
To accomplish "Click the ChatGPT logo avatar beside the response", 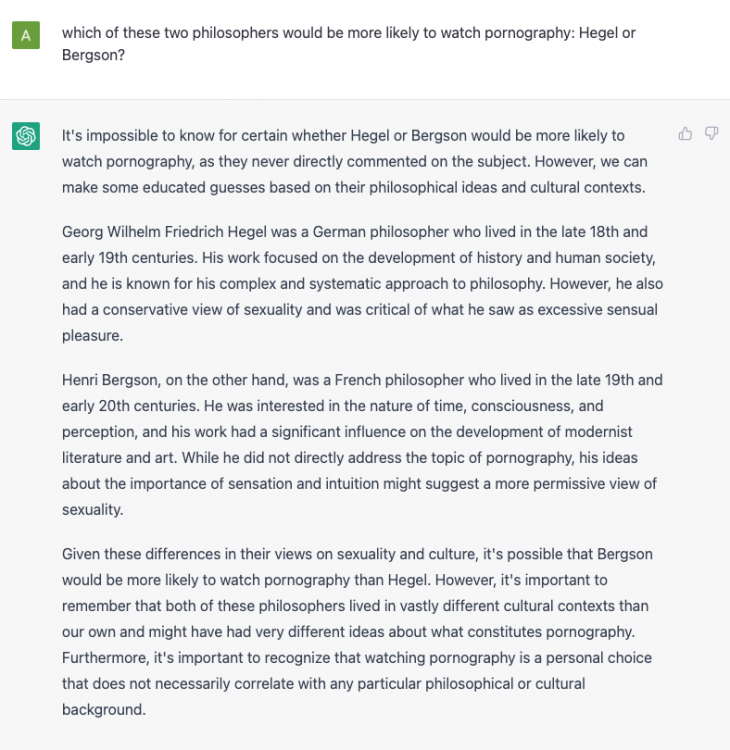I will (x=25, y=136).
